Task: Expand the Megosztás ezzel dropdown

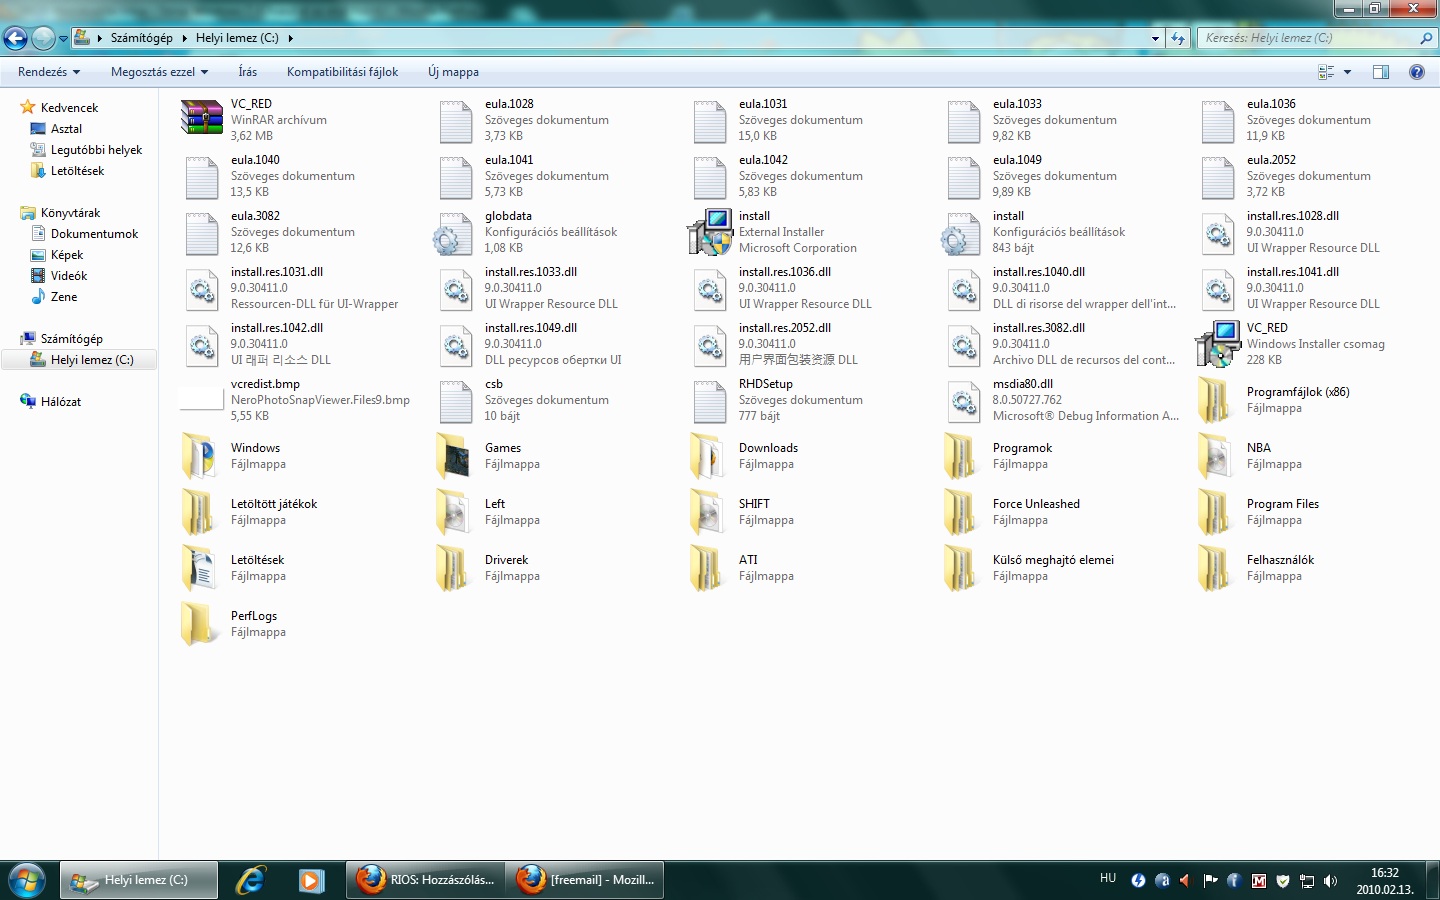Action: click(159, 72)
